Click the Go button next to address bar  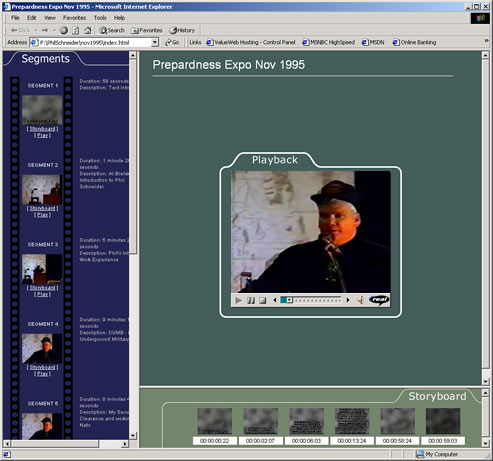172,42
